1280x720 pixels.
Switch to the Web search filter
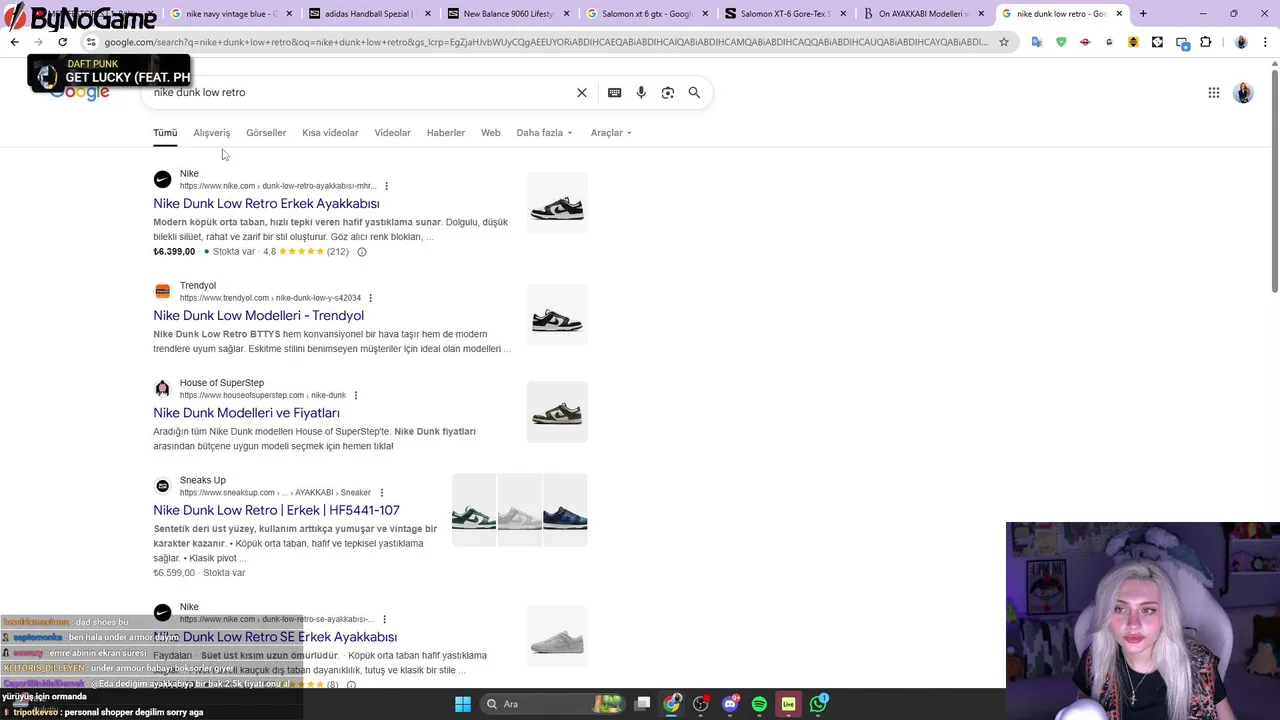point(490,133)
